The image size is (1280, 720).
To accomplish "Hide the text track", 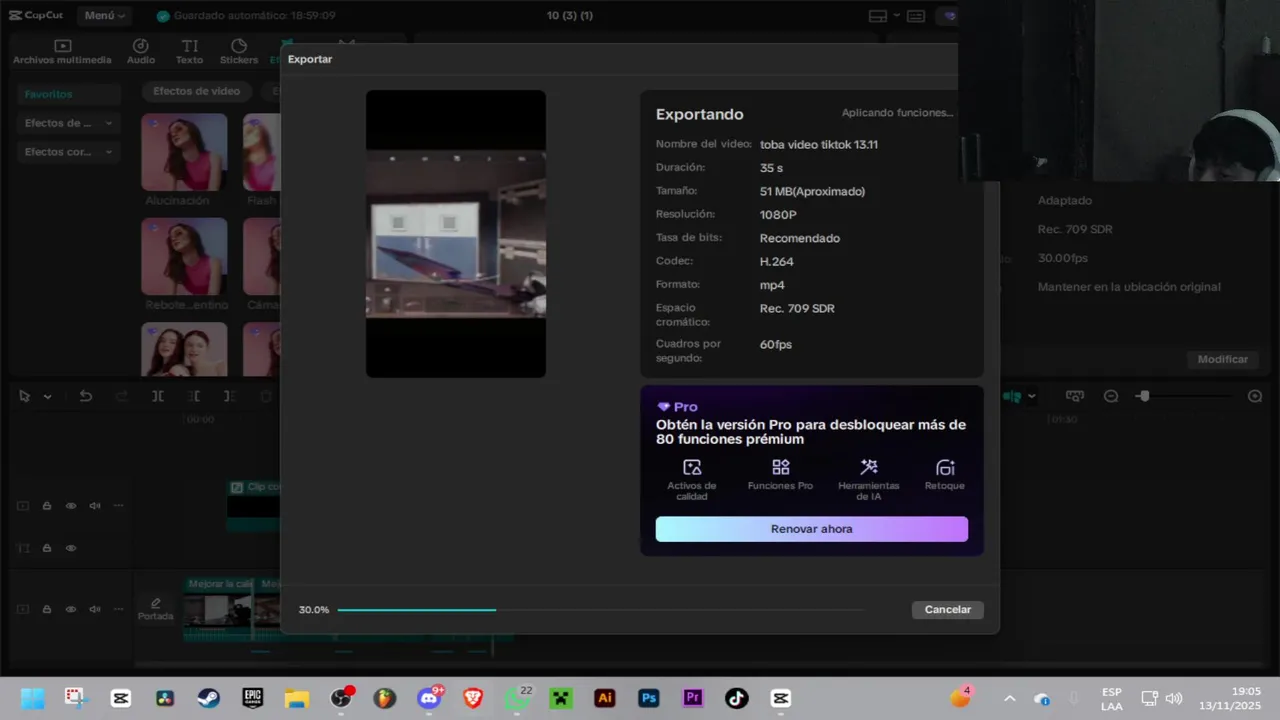I will coord(71,548).
